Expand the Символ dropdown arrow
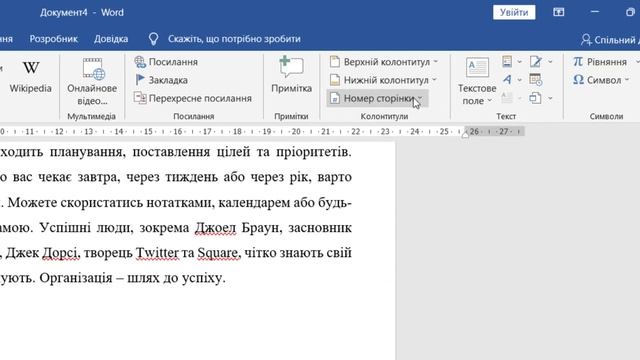The width and height of the screenshot is (640, 360). pyautogui.click(x=627, y=80)
